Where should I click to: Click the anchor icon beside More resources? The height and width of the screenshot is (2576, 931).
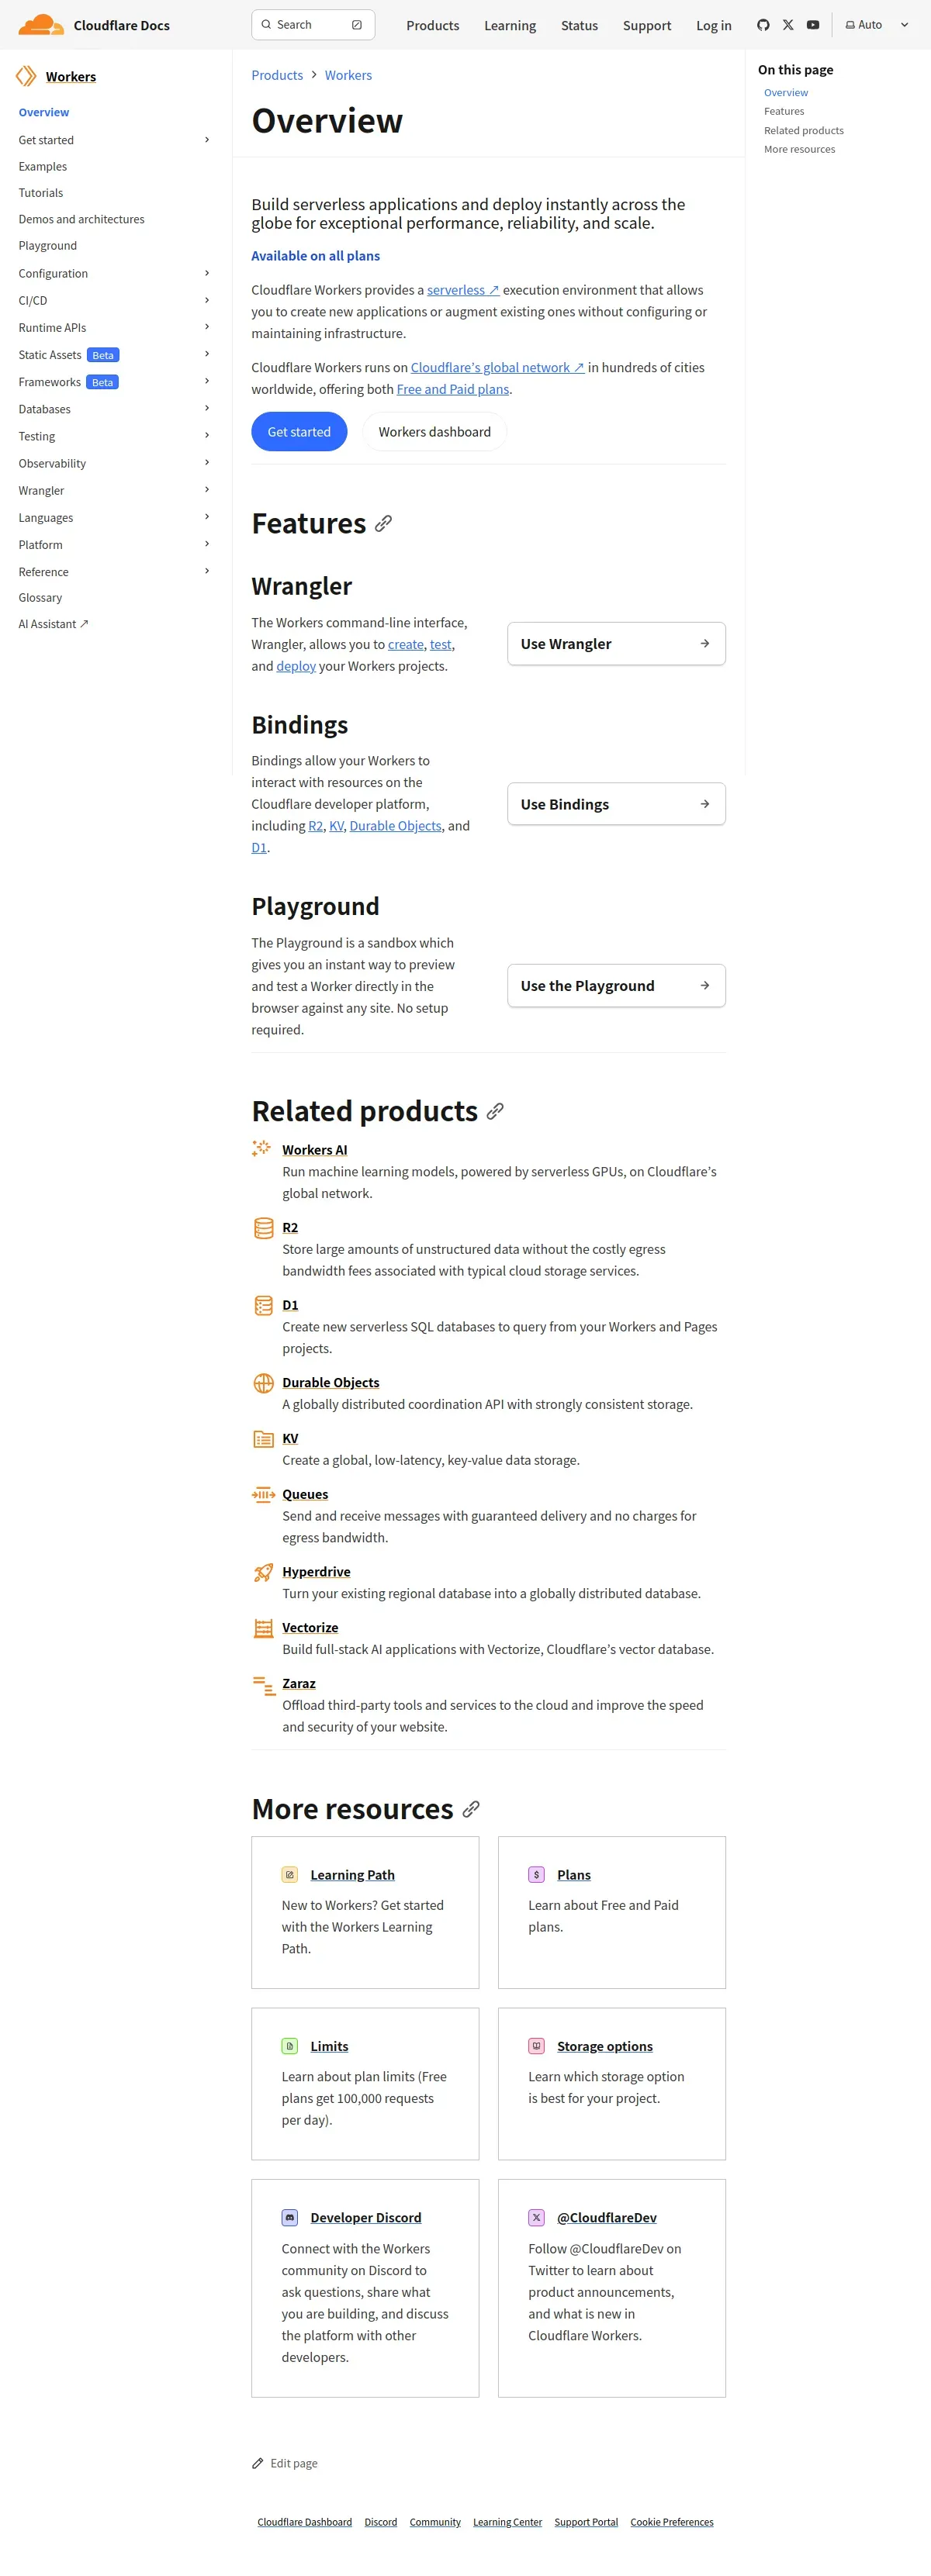[471, 1809]
